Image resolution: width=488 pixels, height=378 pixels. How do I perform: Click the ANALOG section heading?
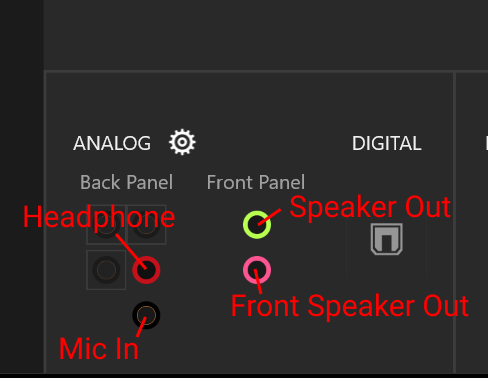(x=112, y=143)
